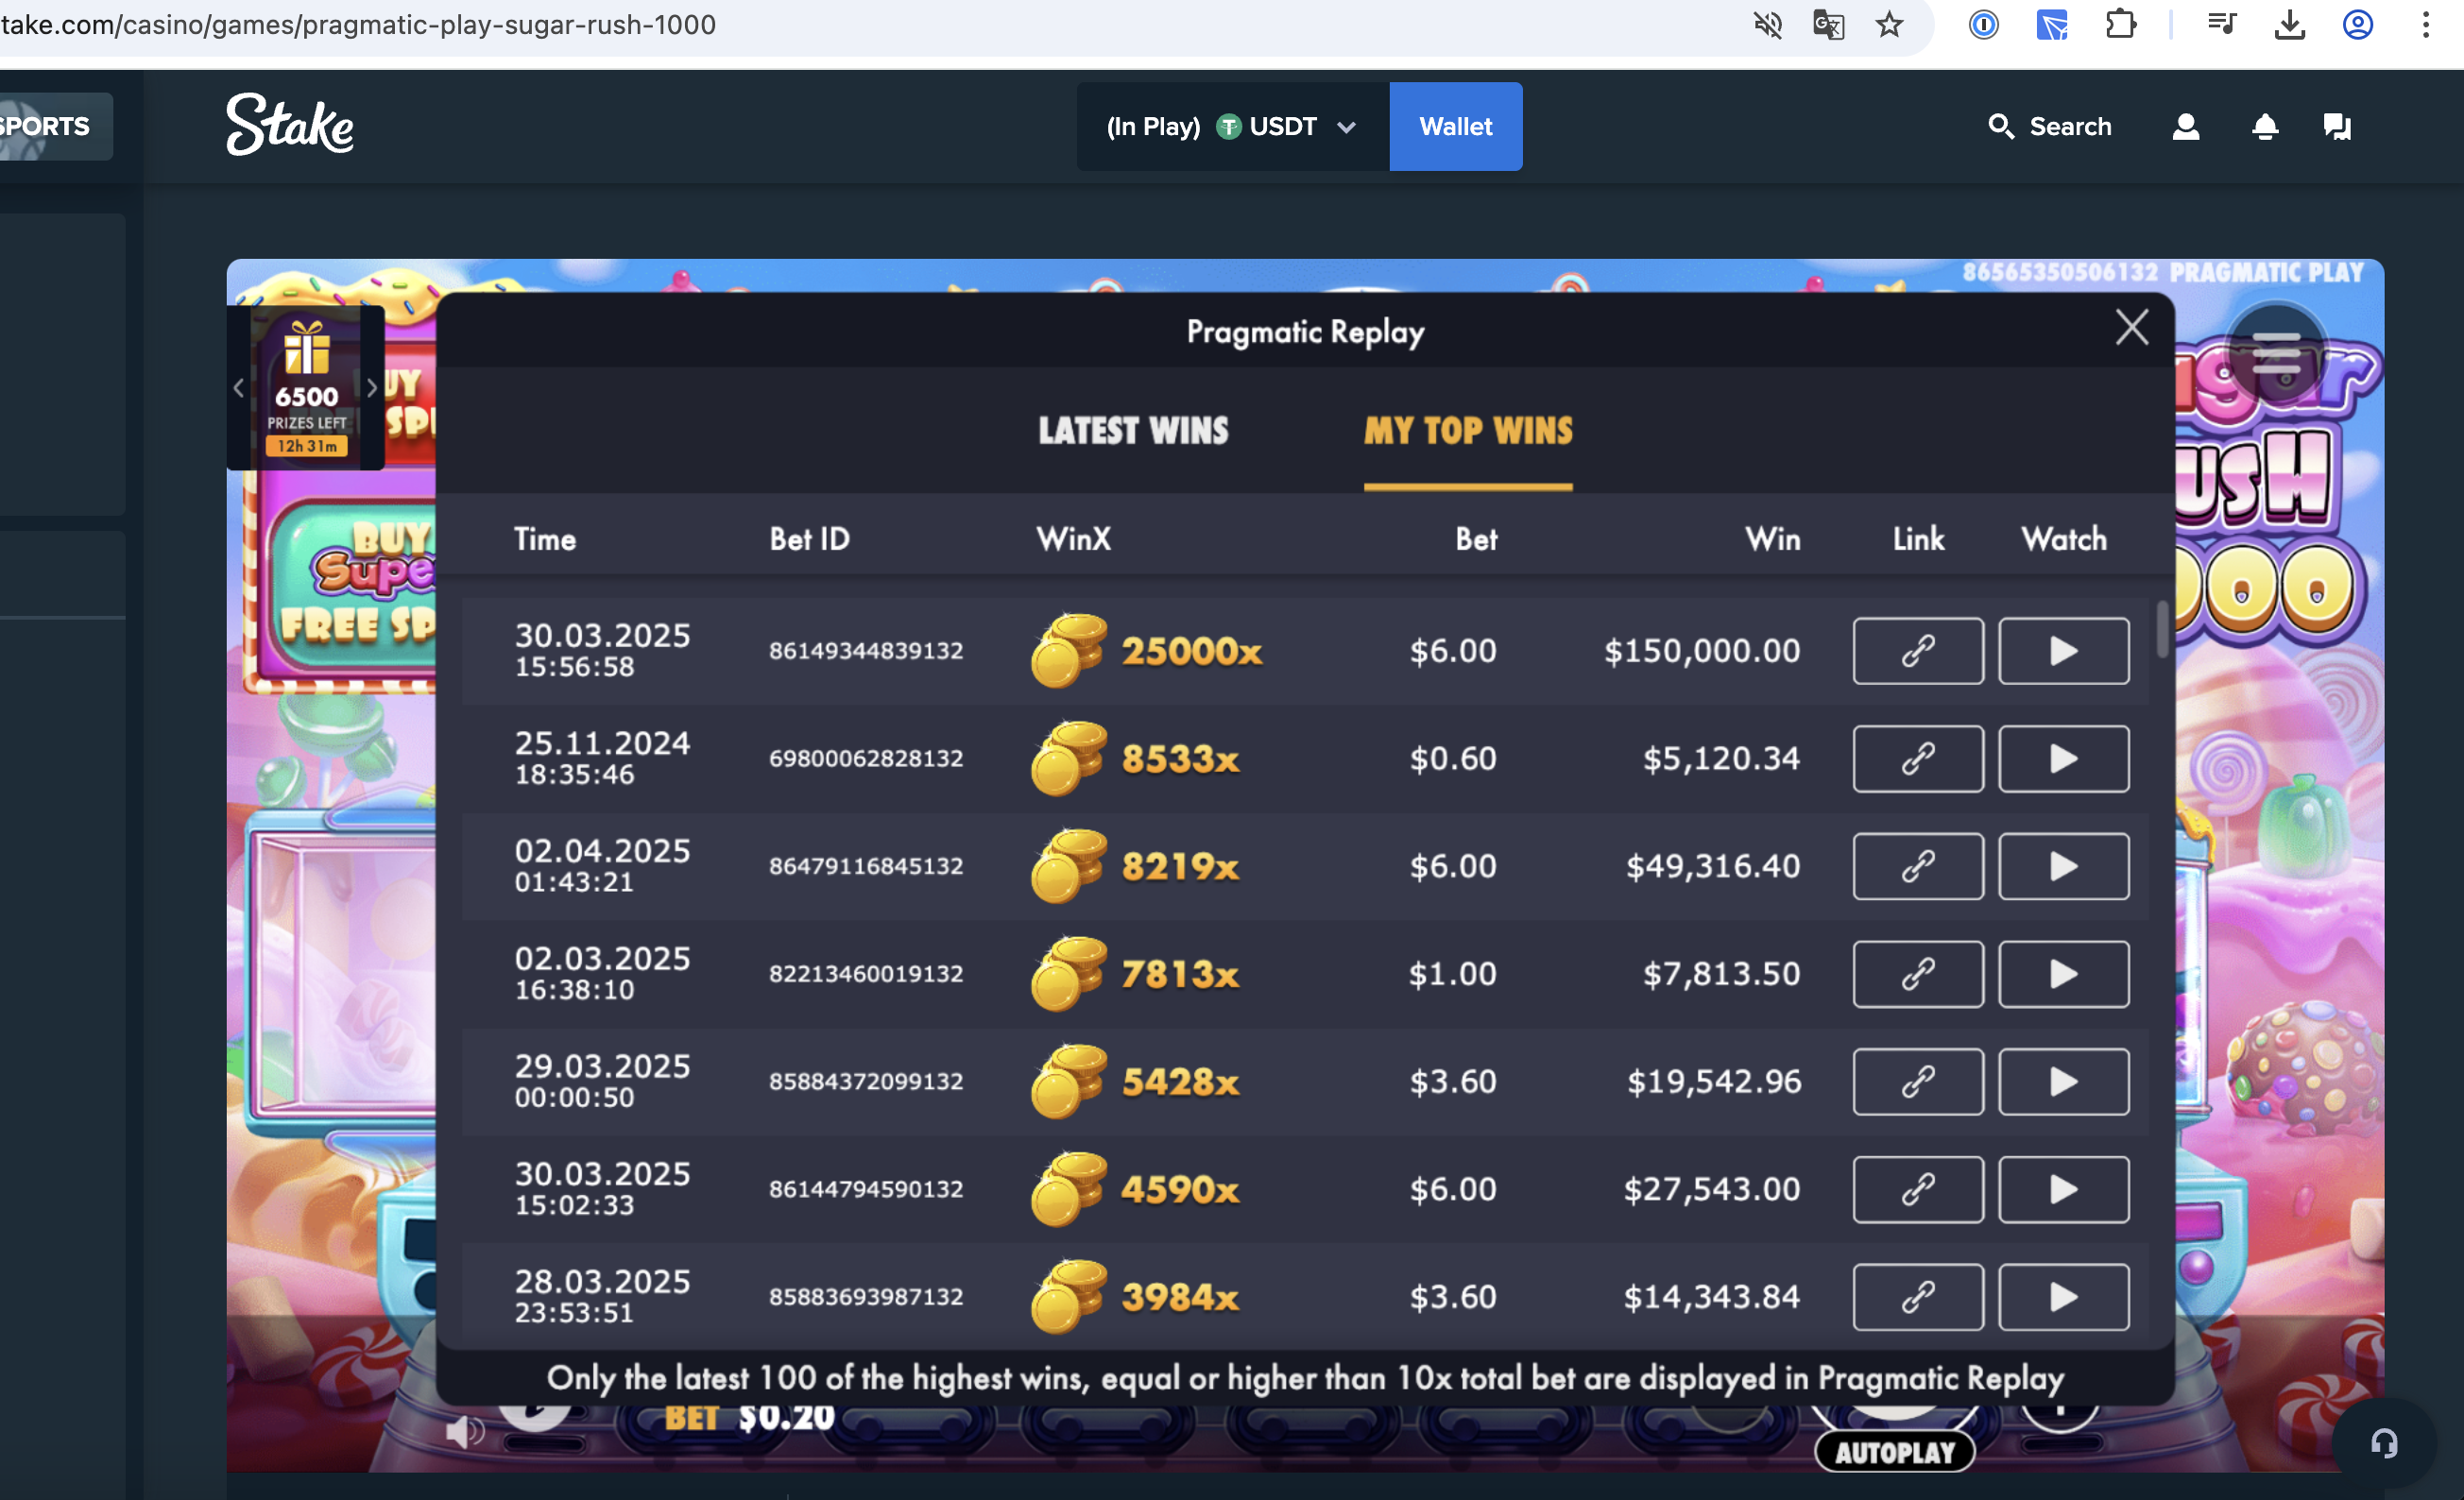Open the media controls icon

tap(2222, 24)
